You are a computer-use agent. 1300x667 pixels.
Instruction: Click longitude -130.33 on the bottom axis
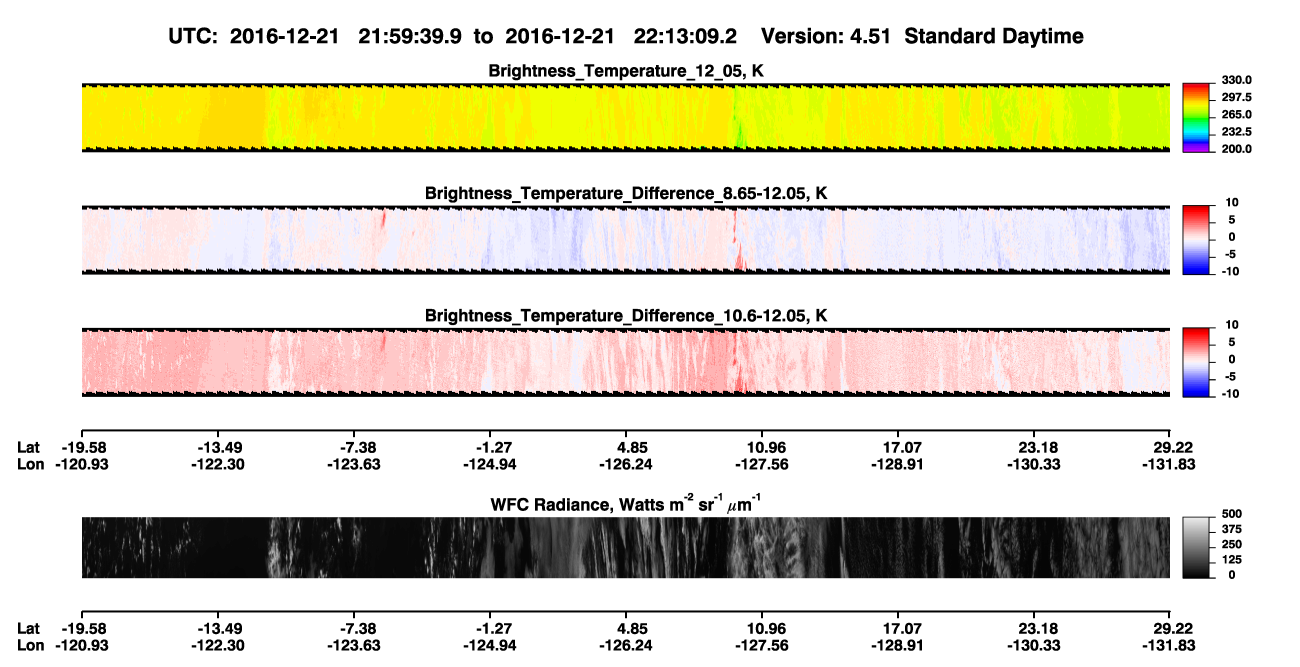pos(1033,645)
